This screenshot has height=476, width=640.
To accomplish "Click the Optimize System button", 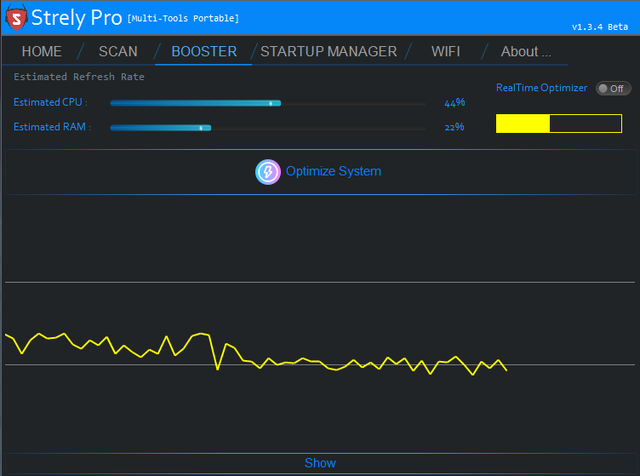I will pyautogui.click(x=320, y=172).
